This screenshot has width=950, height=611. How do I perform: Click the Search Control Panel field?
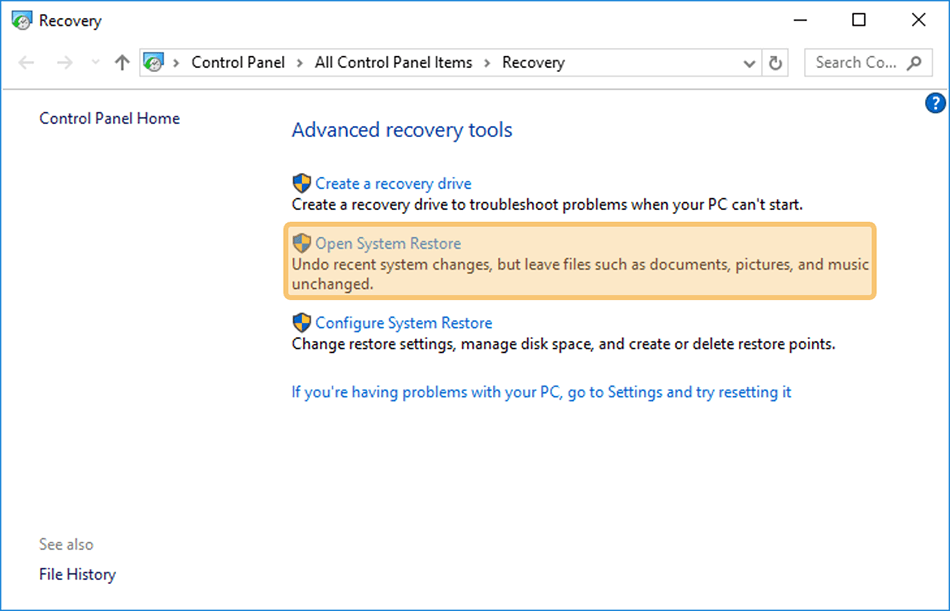(868, 62)
